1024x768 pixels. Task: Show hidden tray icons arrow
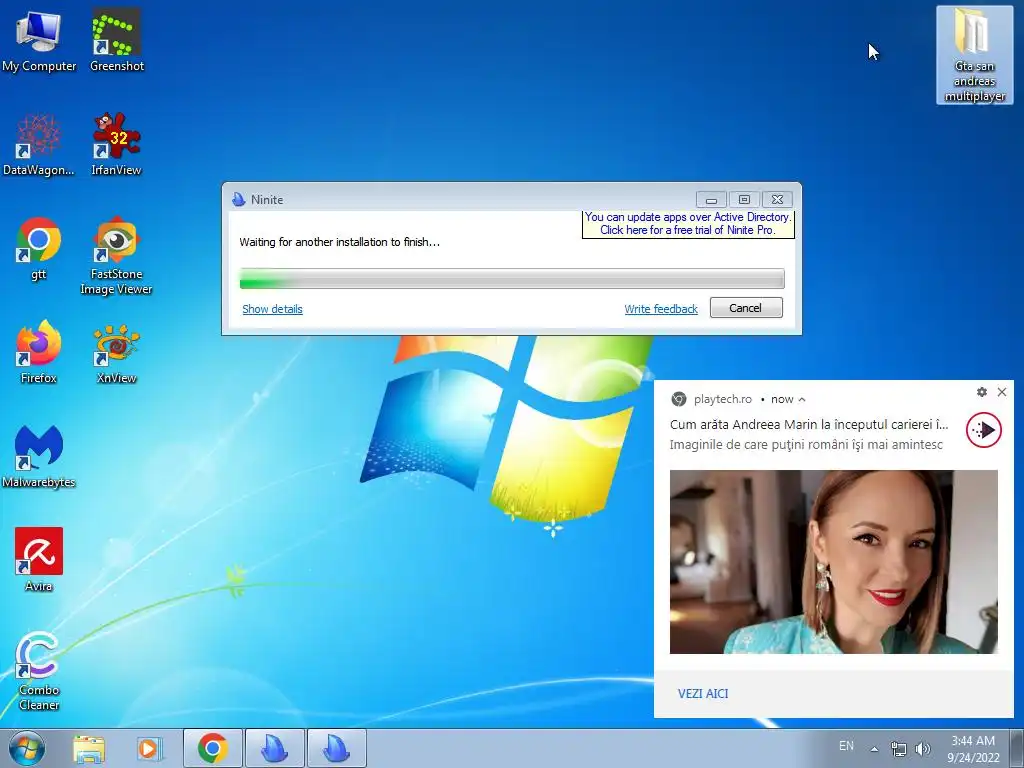coord(874,749)
